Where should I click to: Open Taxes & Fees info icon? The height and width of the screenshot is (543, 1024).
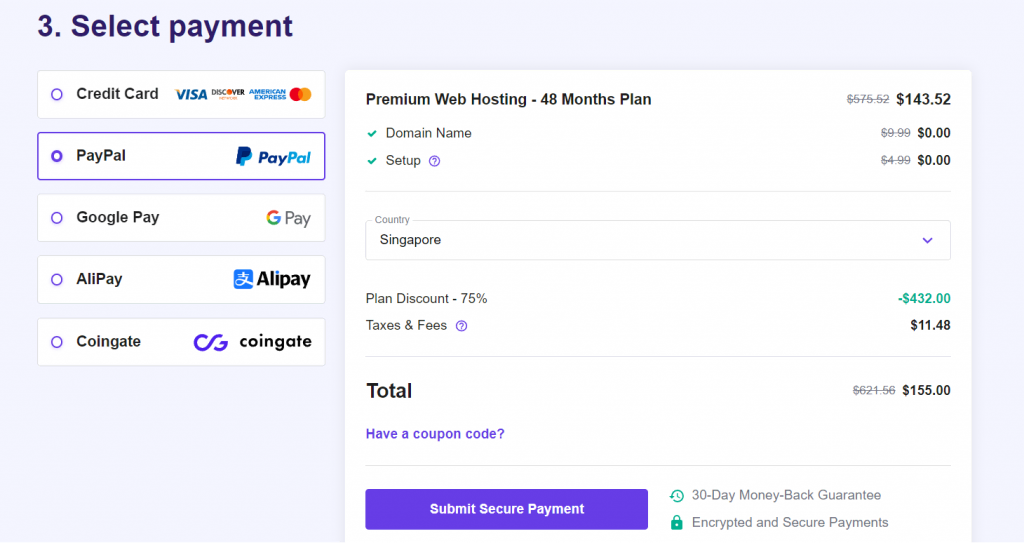point(461,326)
